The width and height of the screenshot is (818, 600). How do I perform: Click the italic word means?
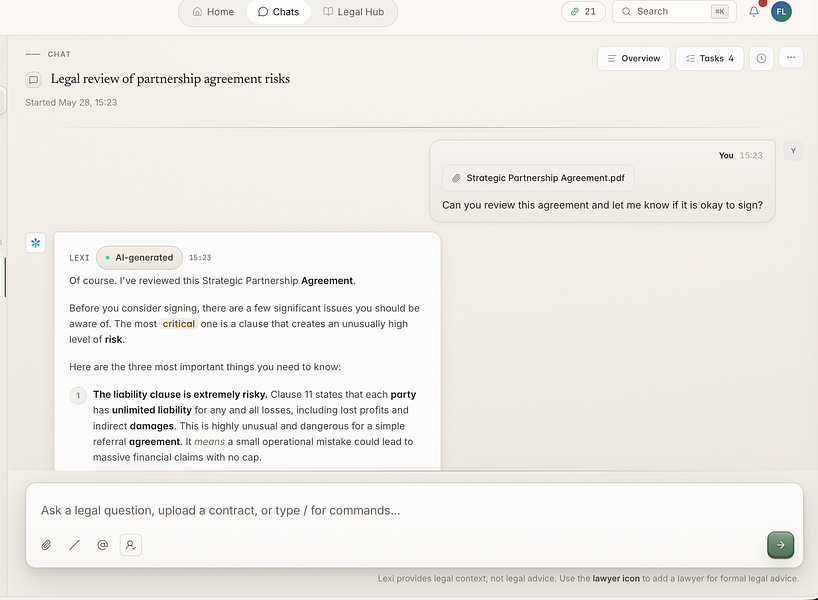[209, 442]
